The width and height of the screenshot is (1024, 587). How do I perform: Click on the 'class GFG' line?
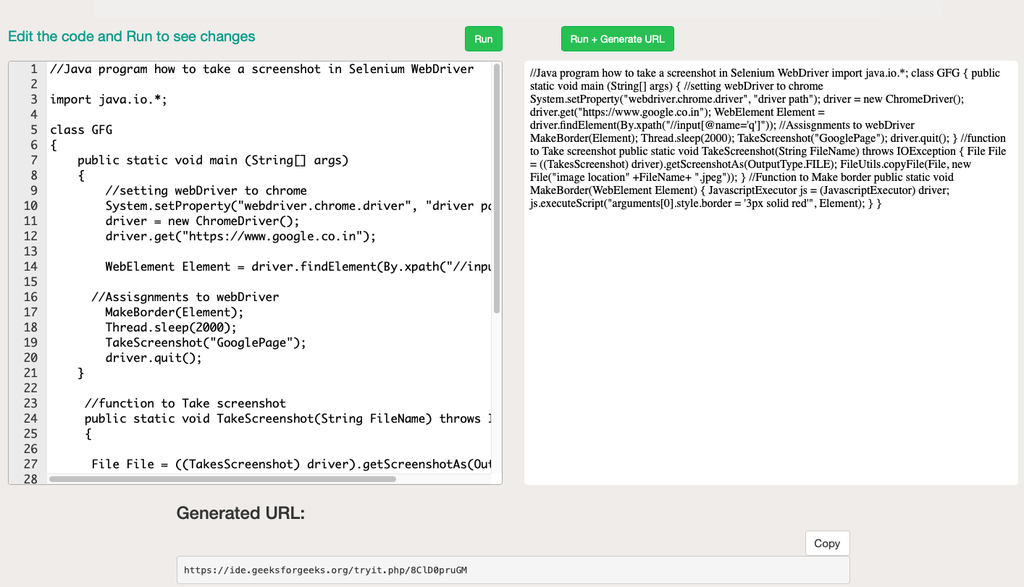81,130
